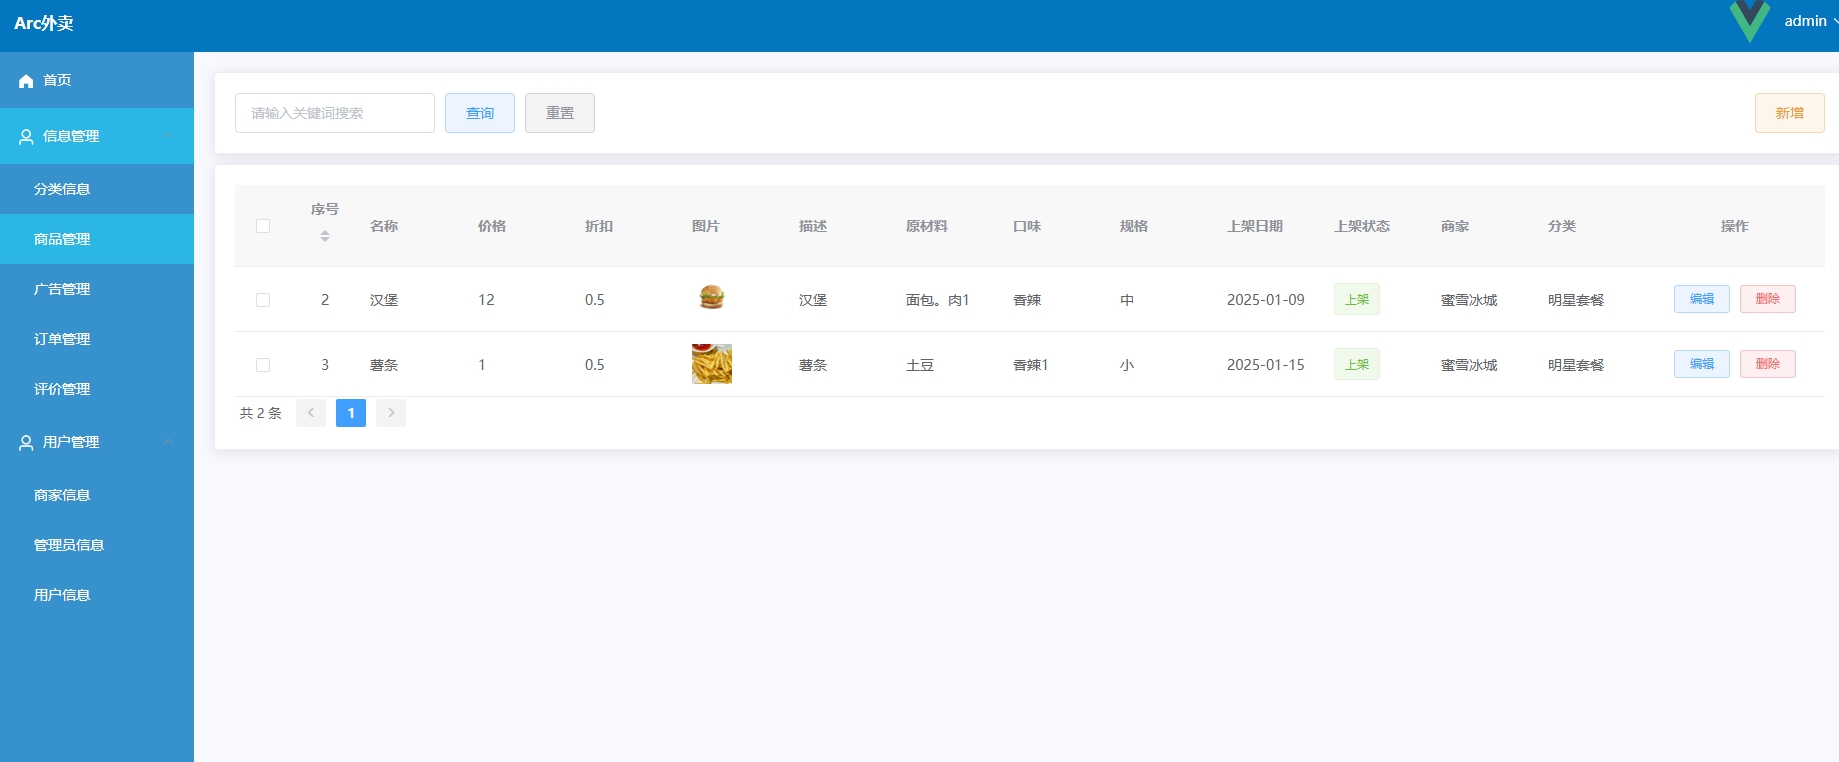Click the 香辣1 flavor cell
This screenshot has height=762, width=1839.
click(x=1031, y=365)
